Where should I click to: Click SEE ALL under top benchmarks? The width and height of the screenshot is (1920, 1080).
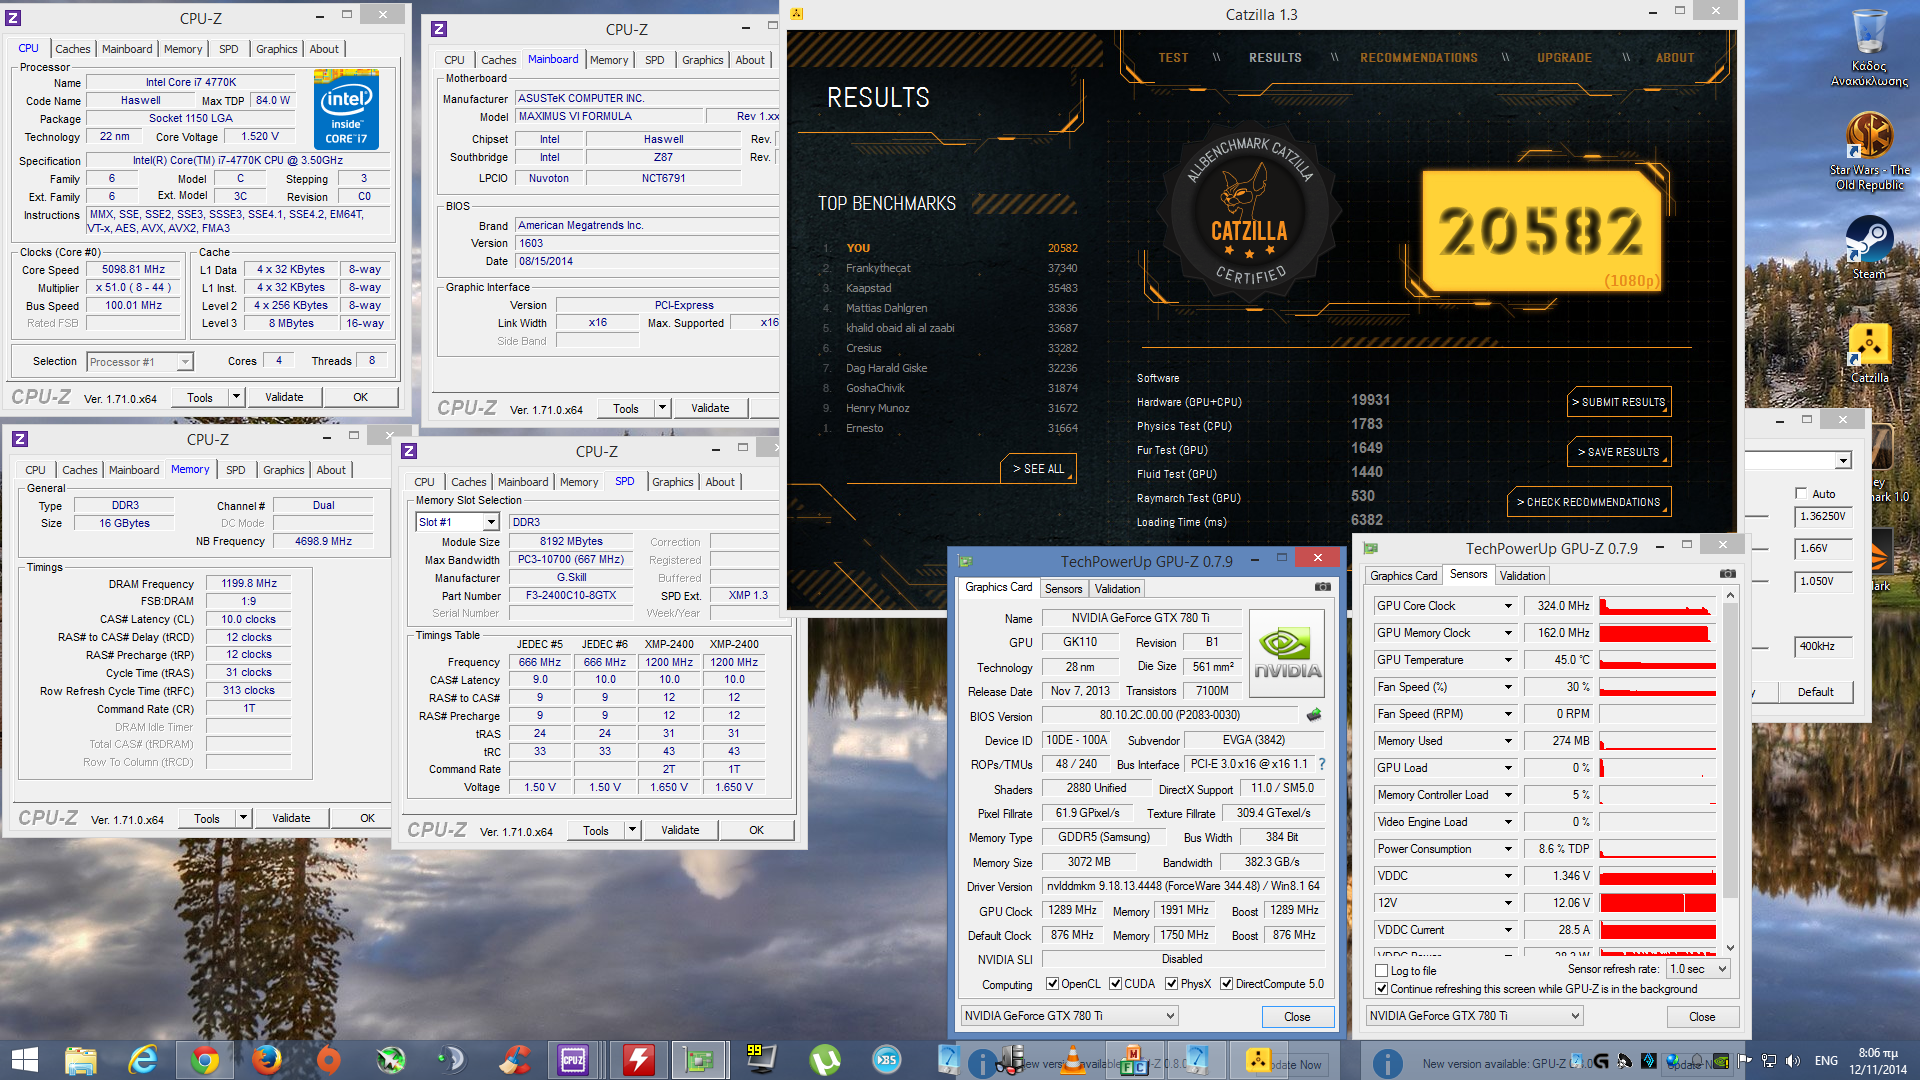(x=1038, y=469)
